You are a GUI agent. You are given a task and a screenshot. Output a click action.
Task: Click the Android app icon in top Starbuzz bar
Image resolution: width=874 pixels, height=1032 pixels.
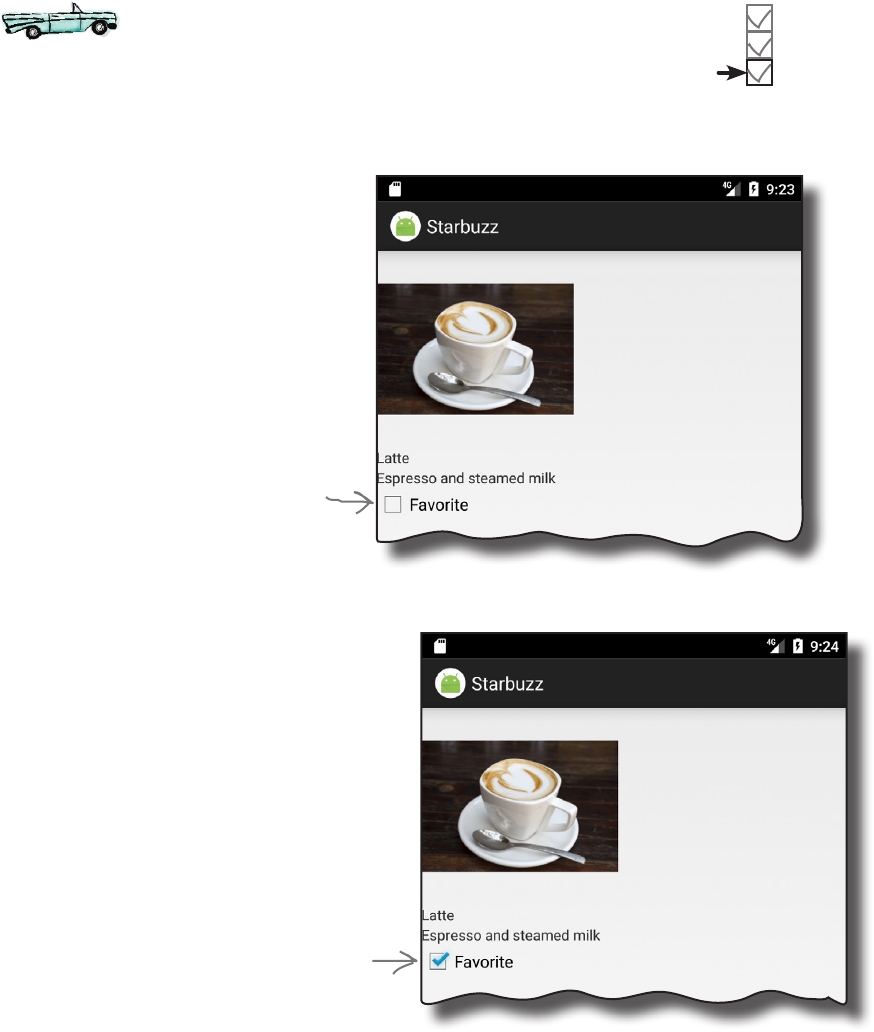tap(405, 227)
